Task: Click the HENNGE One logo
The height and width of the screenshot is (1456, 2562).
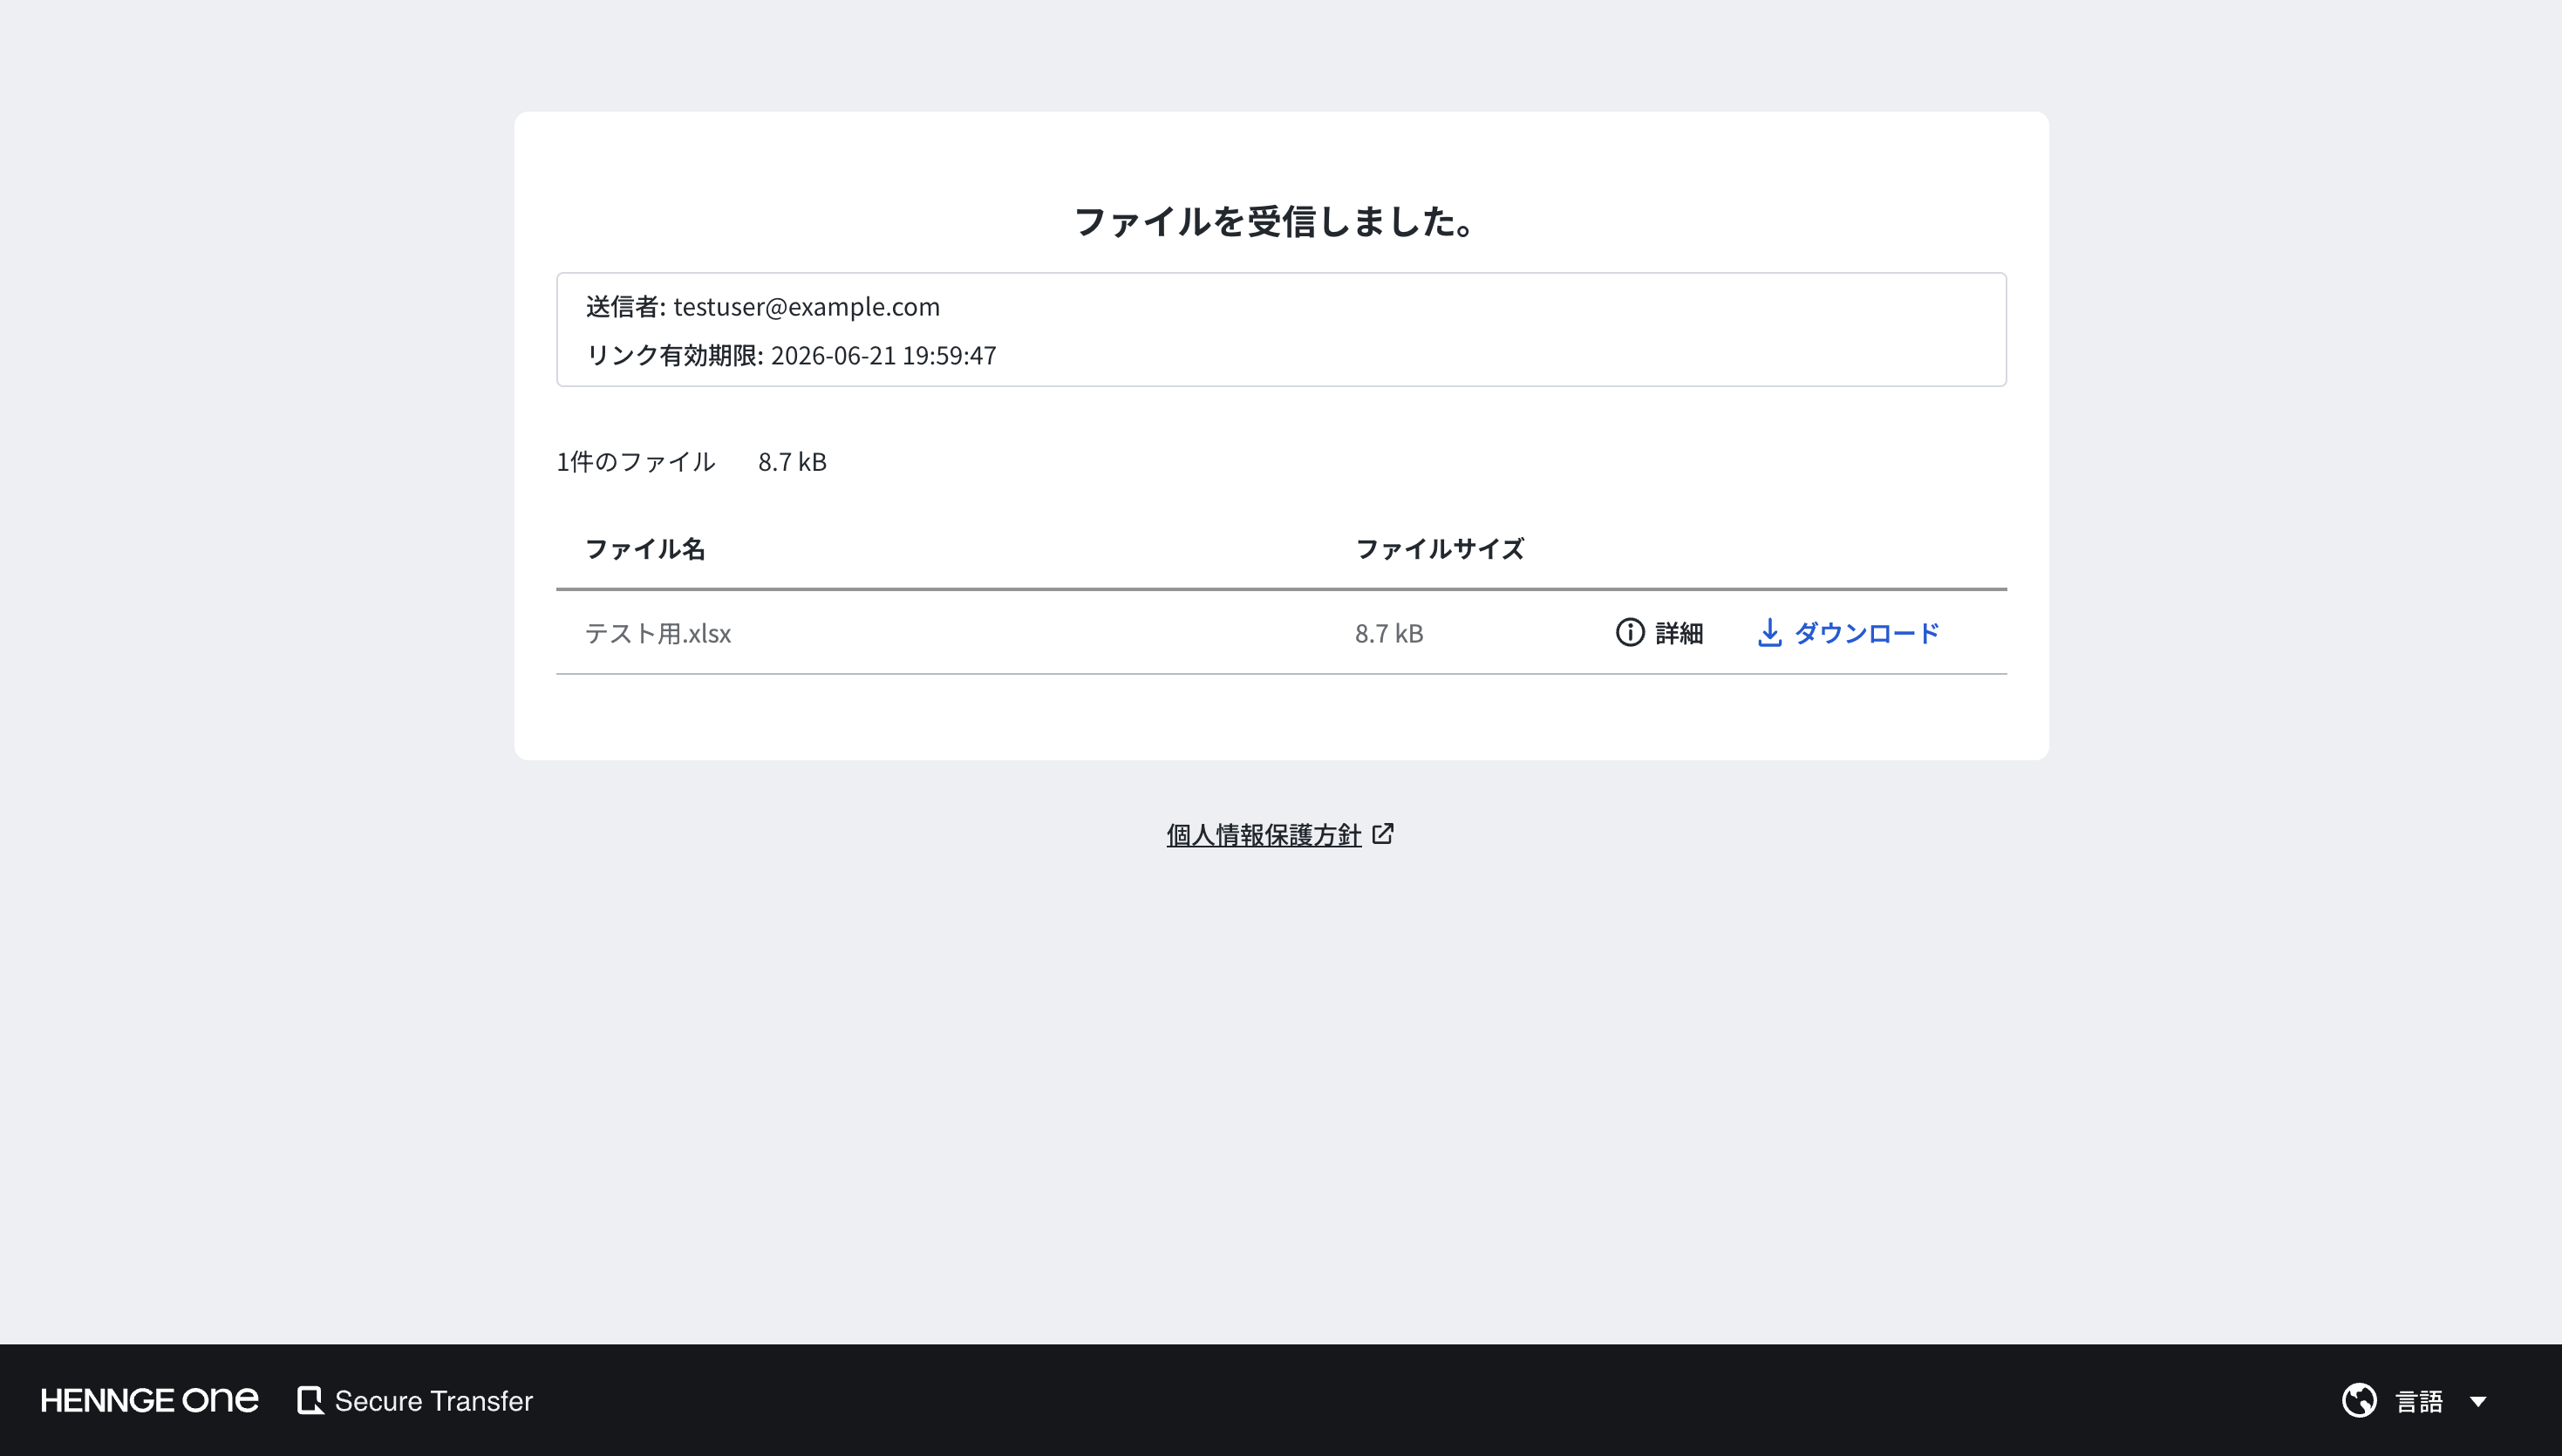Action: point(150,1400)
